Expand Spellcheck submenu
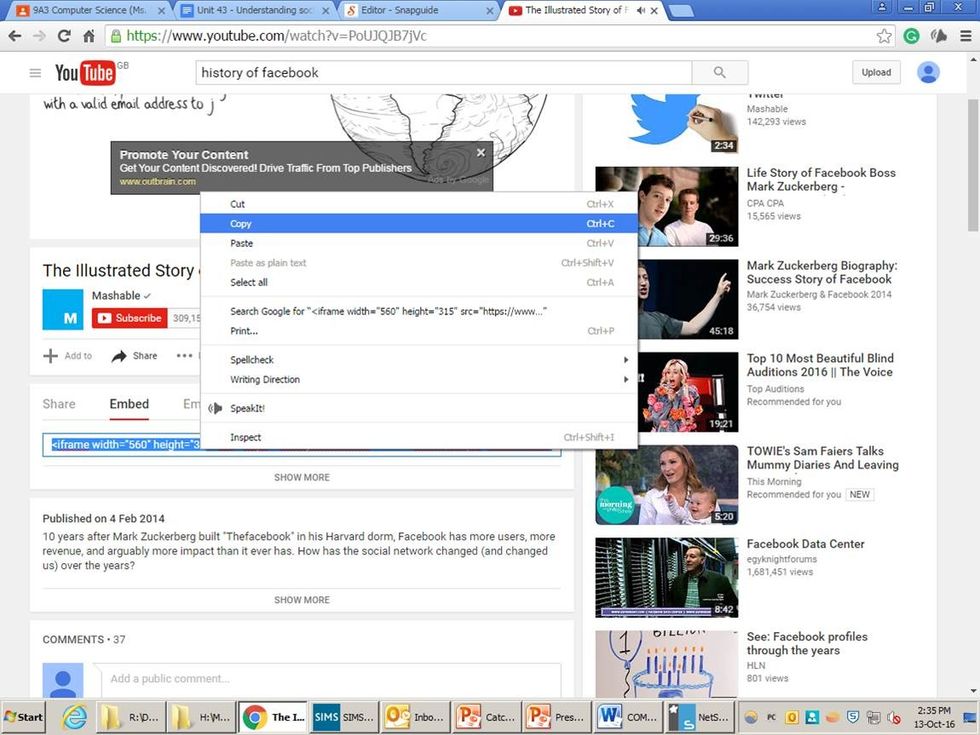Viewport: 980px width, 735px height. coord(419,360)
